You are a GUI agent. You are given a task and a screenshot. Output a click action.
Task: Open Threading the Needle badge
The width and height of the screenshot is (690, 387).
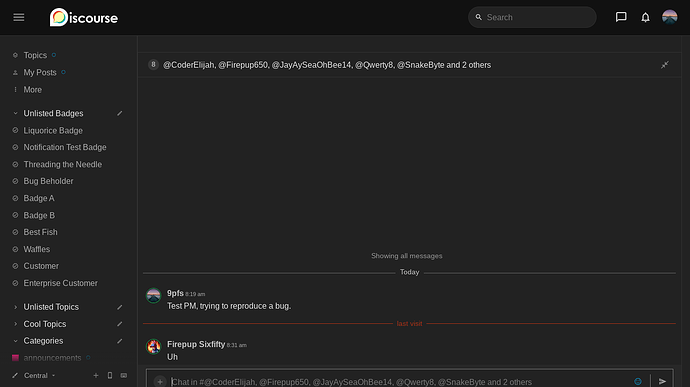click(x=63, y=164)
